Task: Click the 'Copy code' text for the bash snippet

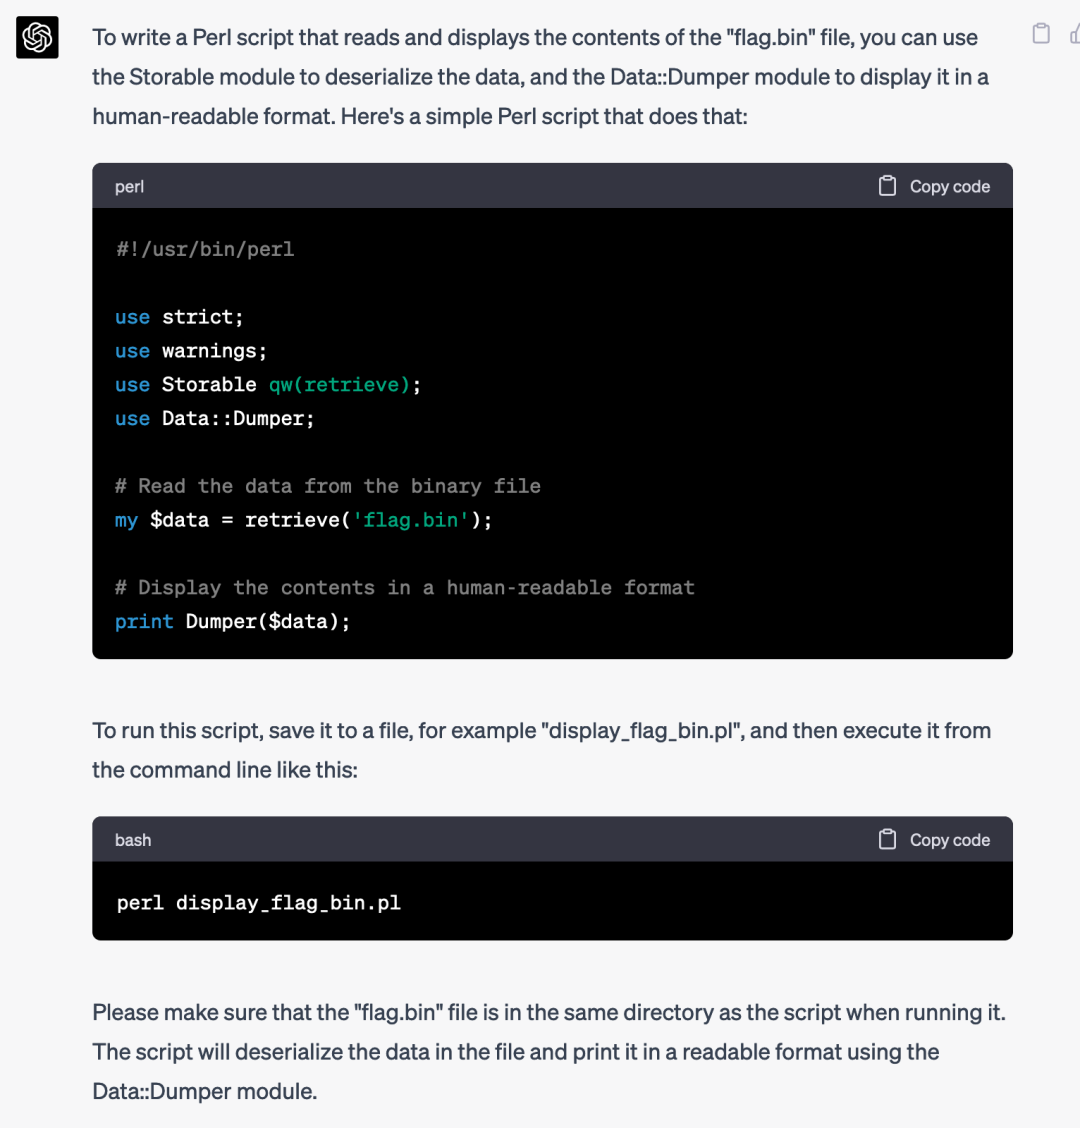Action: (950, 840)
